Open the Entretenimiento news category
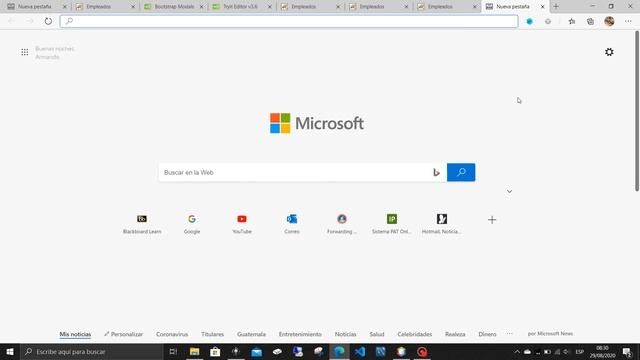 (x=300, y=334)
